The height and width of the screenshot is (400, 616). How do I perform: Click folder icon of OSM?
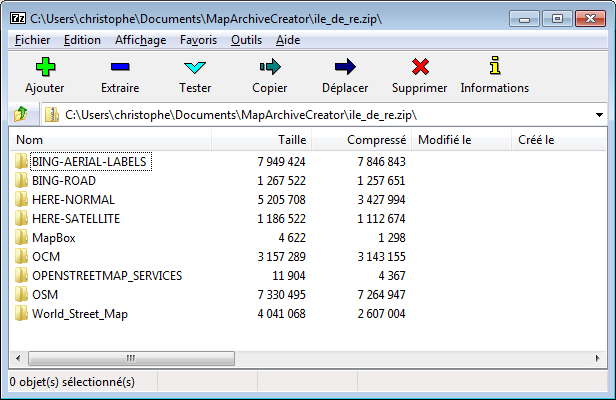(21, 295)
